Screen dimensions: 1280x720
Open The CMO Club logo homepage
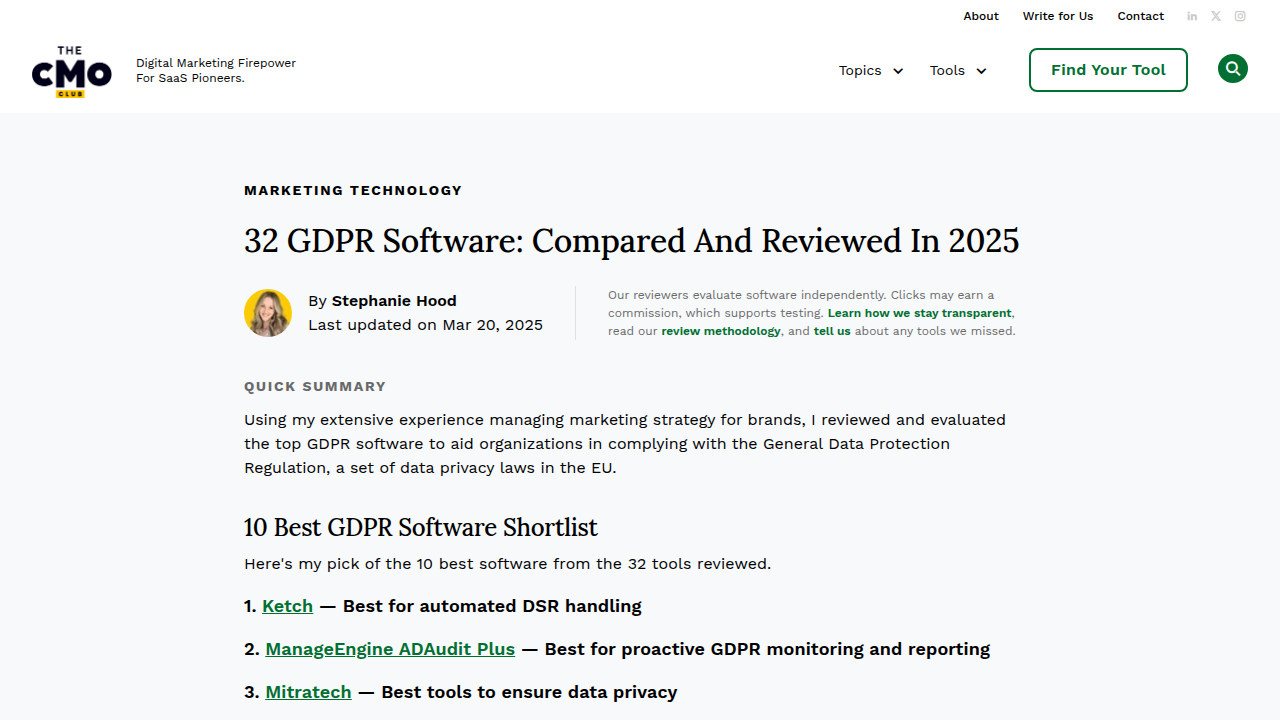tap(71, 71)
